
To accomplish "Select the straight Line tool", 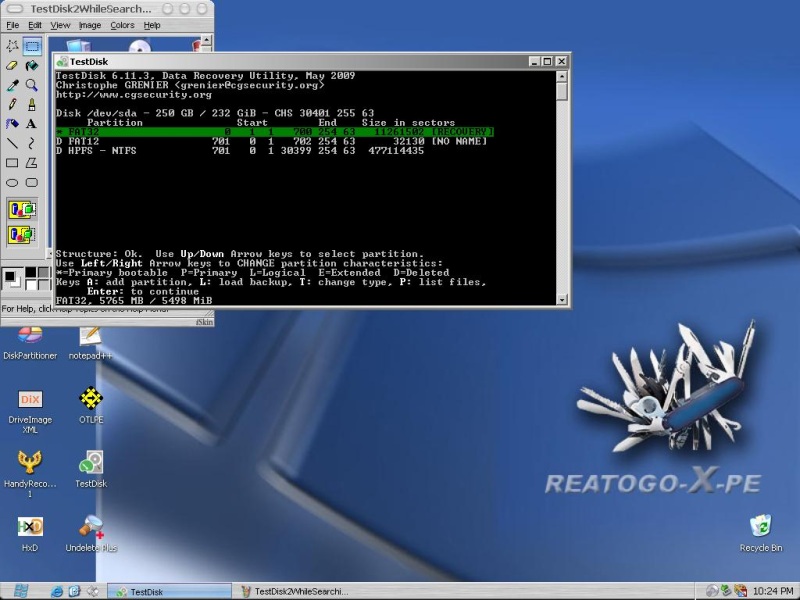I will (x=12, y=143).
